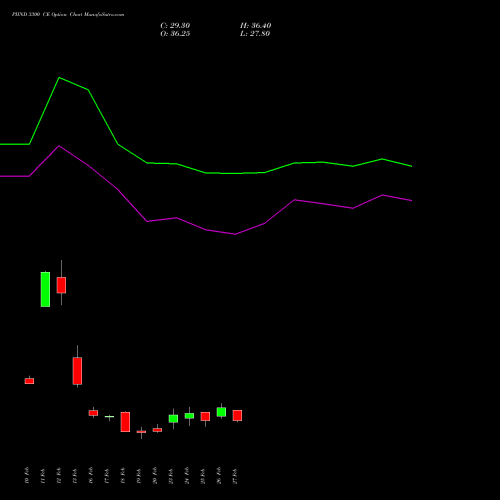Viewport: 500px width, 500px height.
Task: Click the 10 Feb date axis label
Action: [x=27, y=475]
